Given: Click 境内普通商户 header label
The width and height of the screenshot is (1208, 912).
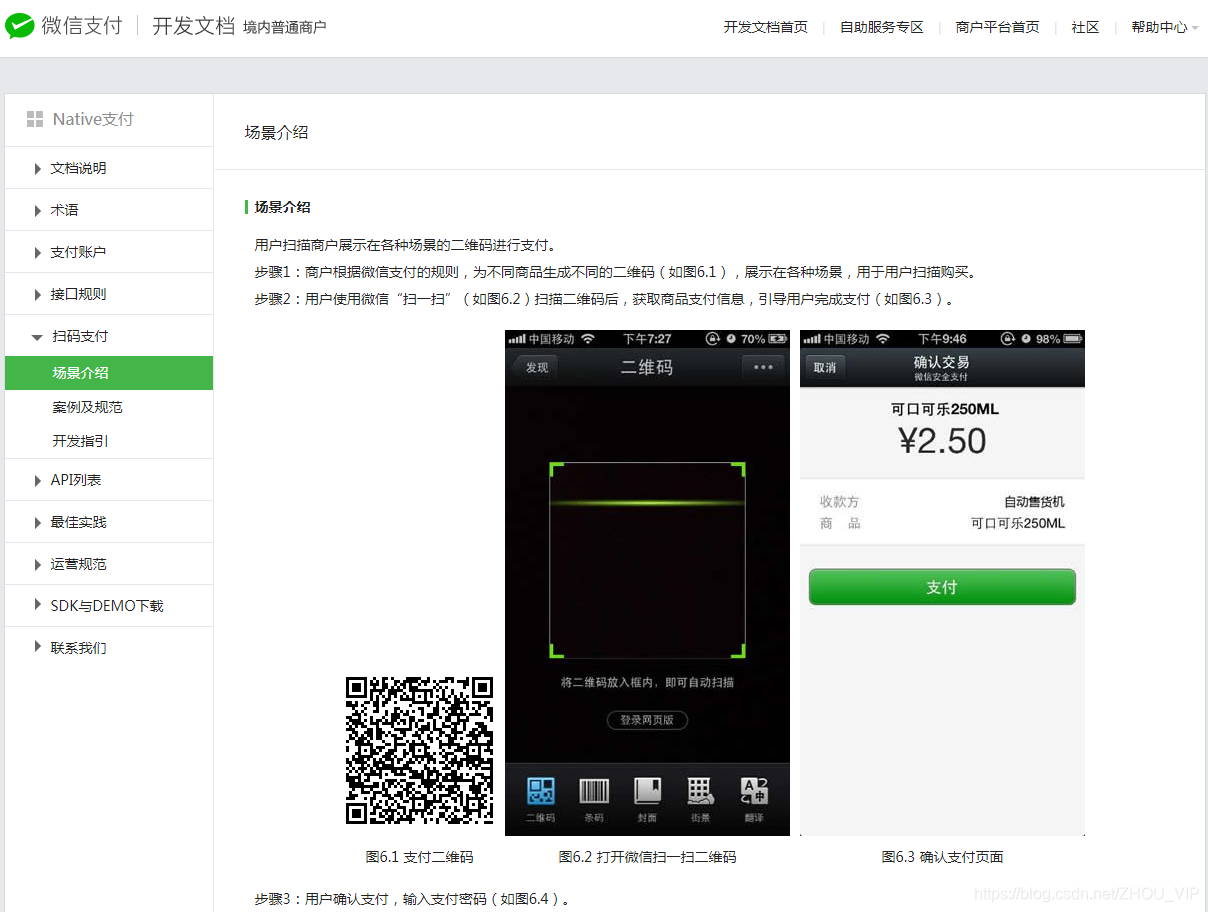Looking at the screenshot, I should pos(285,27).
